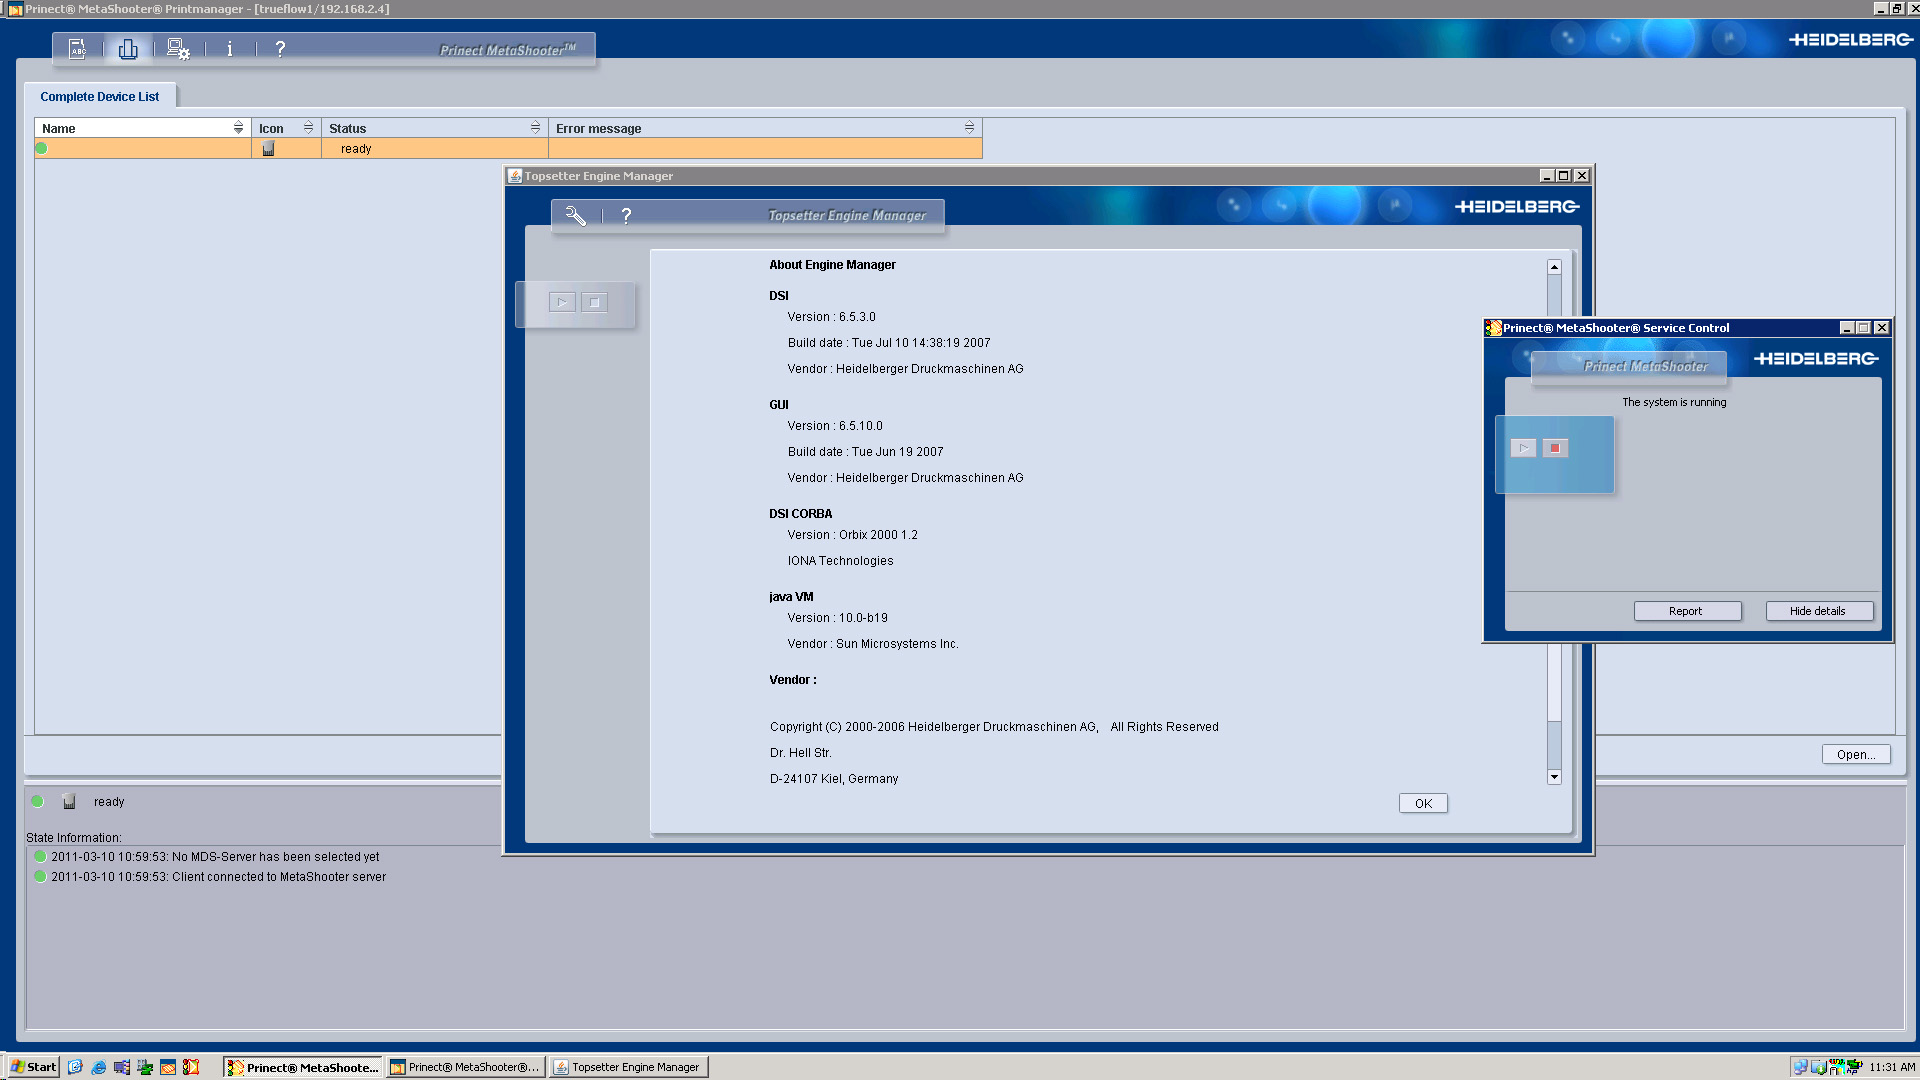Image resolution: width=1920 pixels, height=1080 pixels.
Task: Sort by the Name column header
Action: pyautogui.click(x=142, y=128)
